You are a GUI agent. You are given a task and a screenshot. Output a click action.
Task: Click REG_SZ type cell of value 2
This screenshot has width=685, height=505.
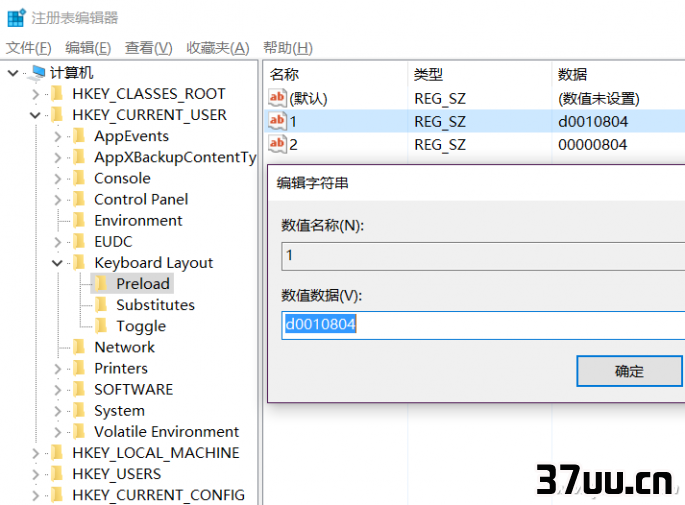[440, 145]
